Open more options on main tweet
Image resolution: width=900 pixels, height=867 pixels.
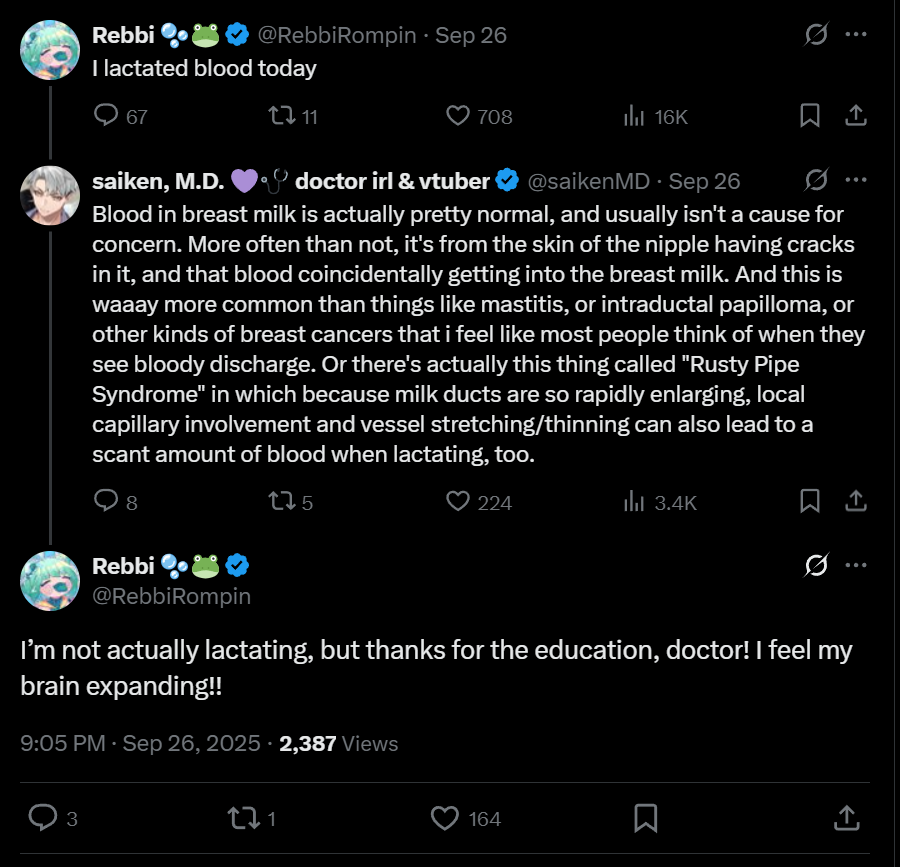856,565
